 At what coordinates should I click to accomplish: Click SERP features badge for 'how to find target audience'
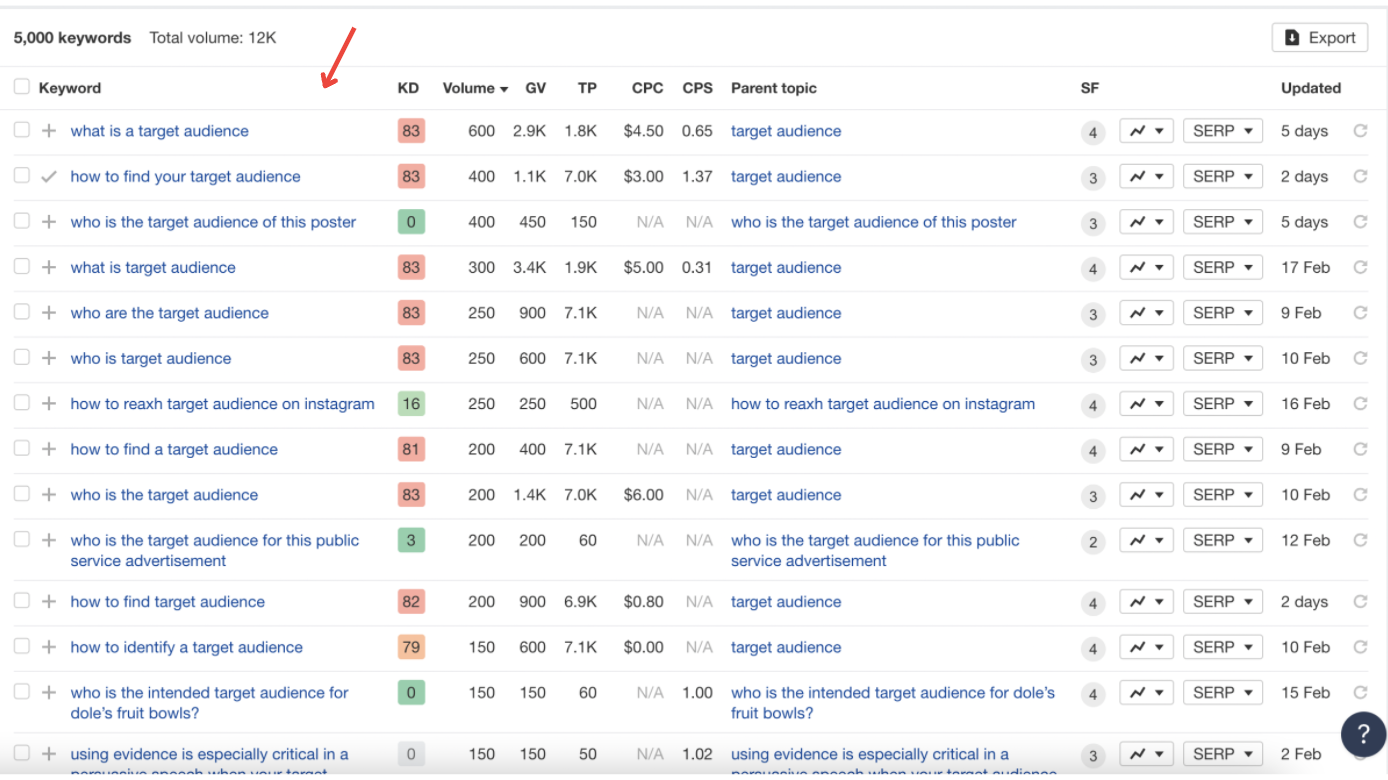1093,603
